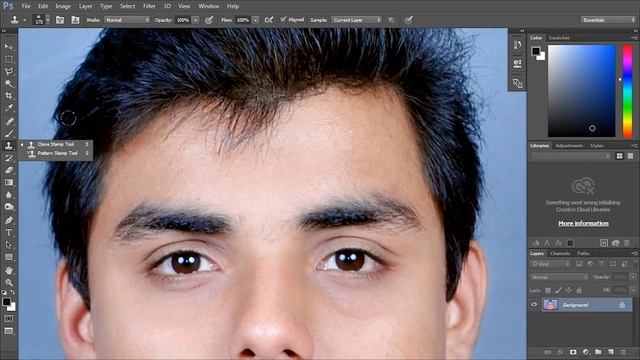Screen dimensions: 640x360
Task: Hide the Background layer visibility eye
Action: (x=534, y=304)
